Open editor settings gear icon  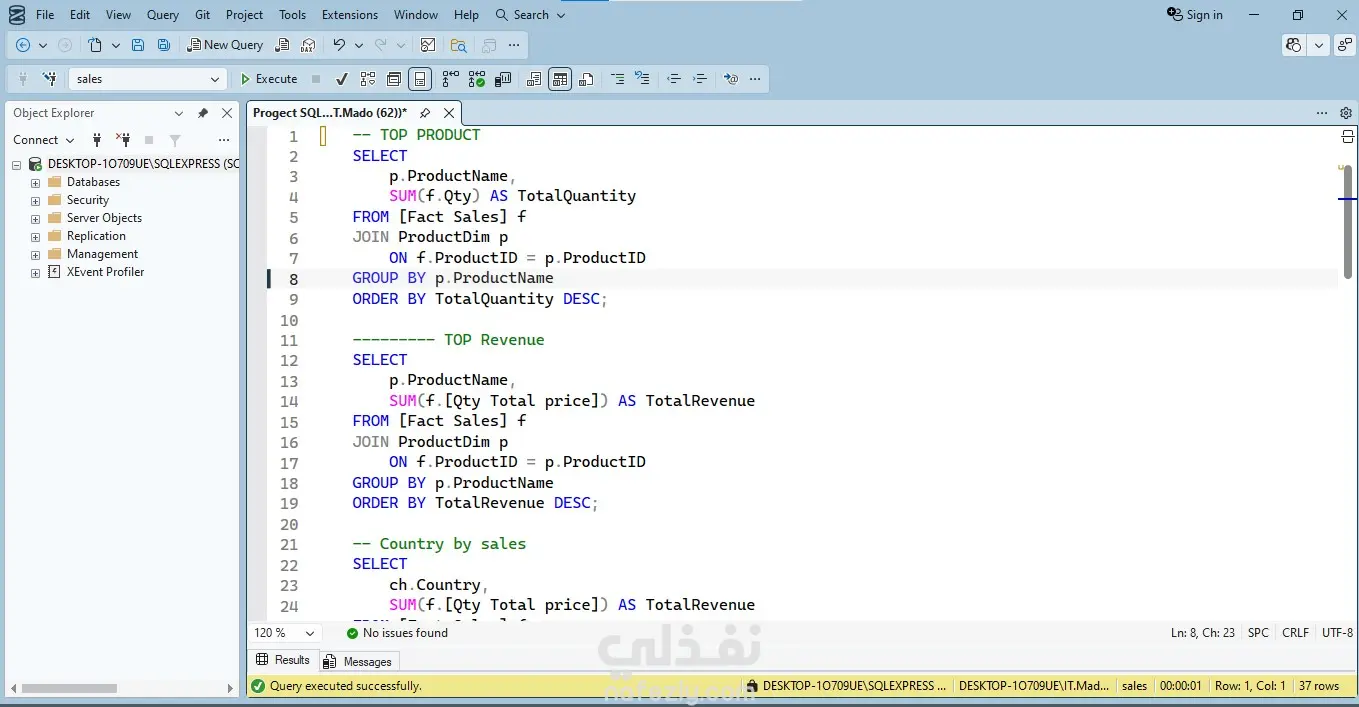tap(1346, 113)
